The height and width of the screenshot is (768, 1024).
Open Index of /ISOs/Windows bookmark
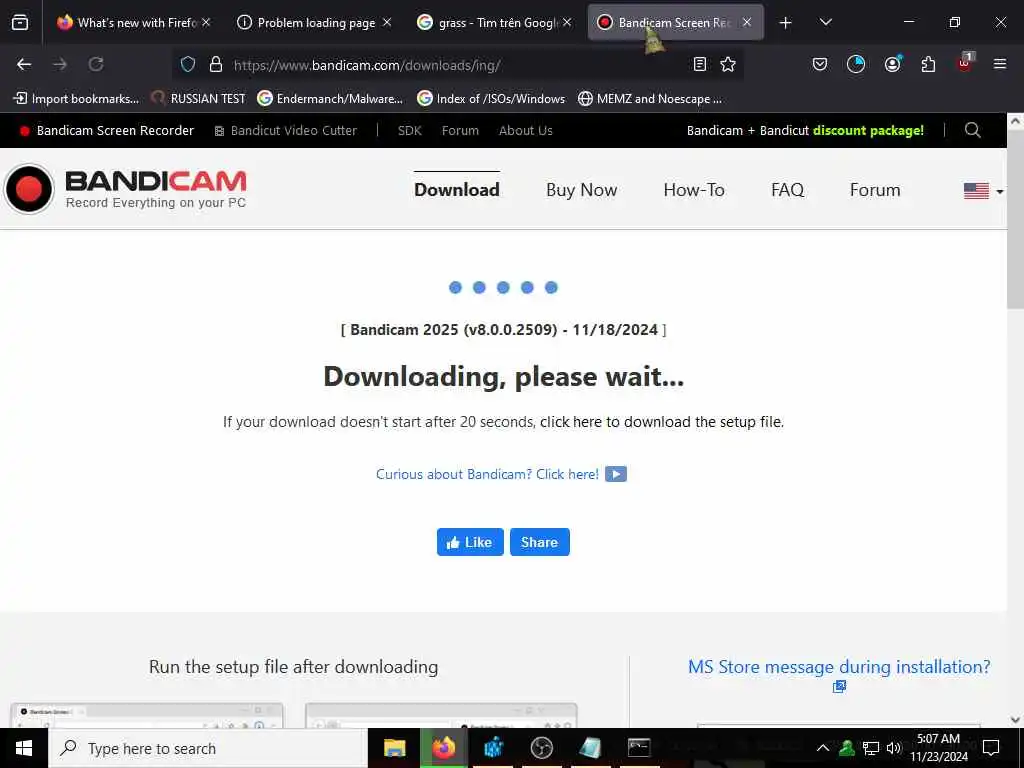(x=490, y=99)
